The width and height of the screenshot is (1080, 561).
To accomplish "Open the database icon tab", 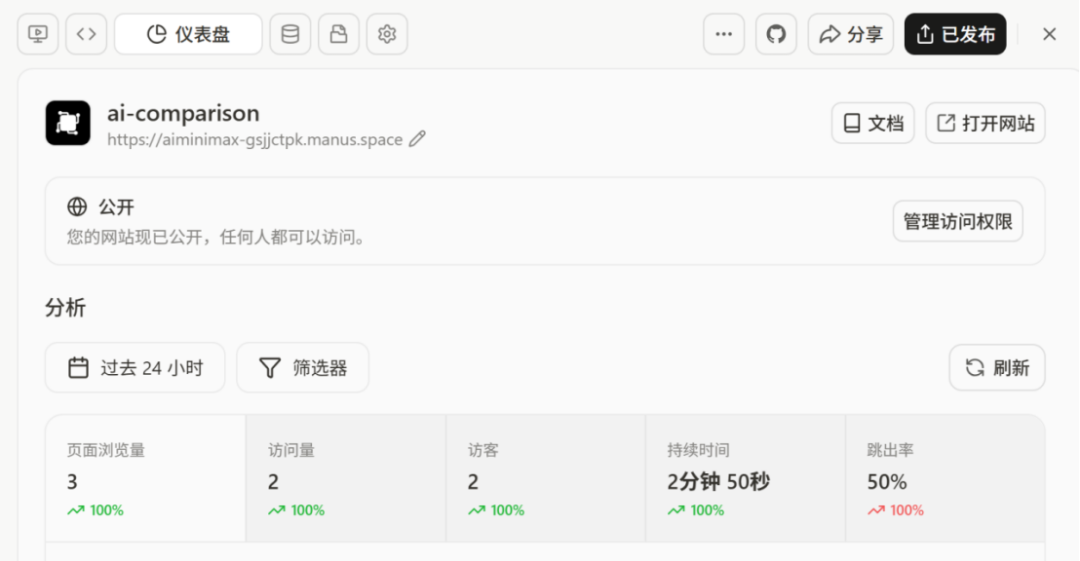I will point(290,34).
